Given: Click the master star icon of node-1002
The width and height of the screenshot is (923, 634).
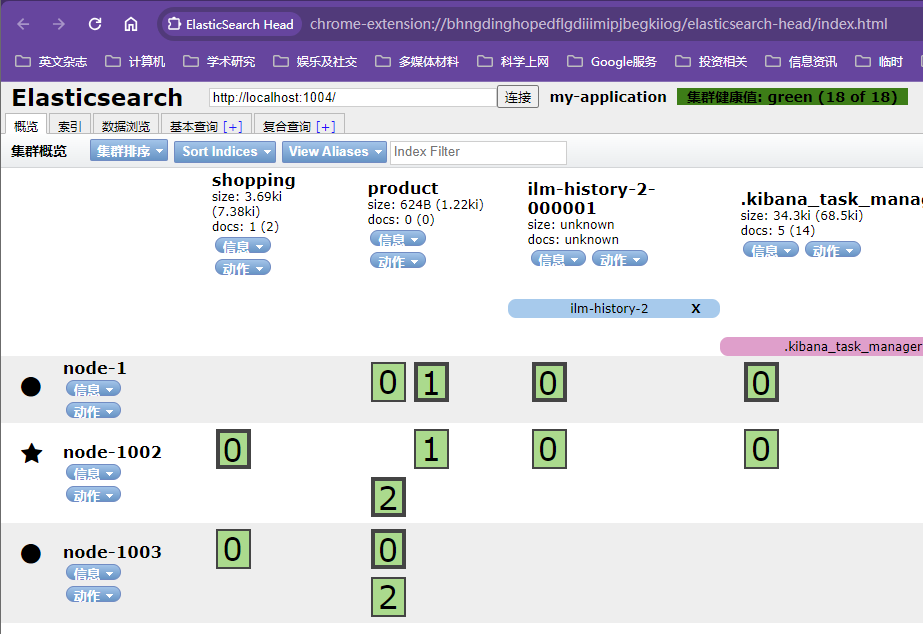Looking at the screenshot, I should 31,453.
